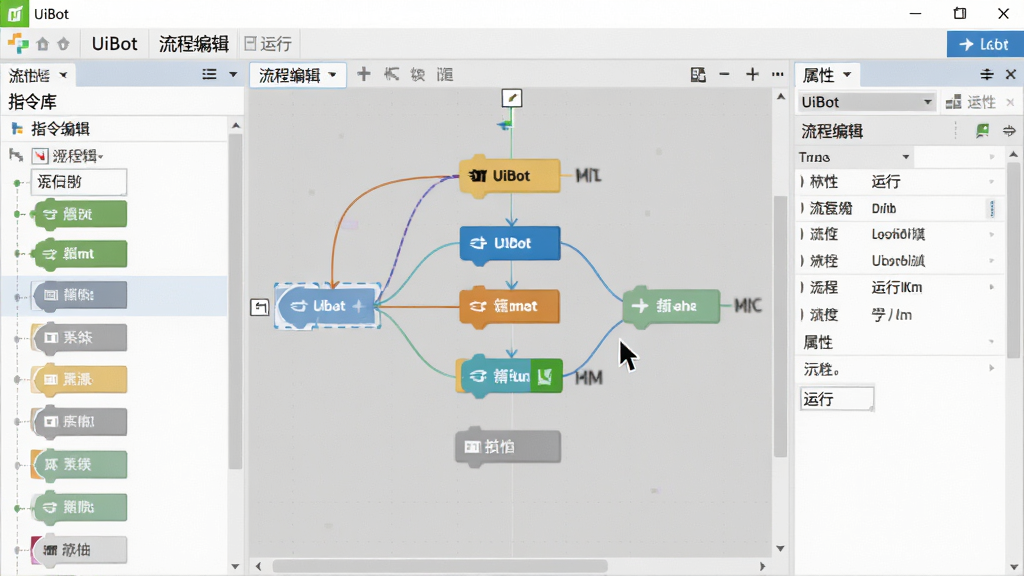Select the yellow UiBot node on canvas
Screen dimensions: 1024x576
(x=510, y=176)
